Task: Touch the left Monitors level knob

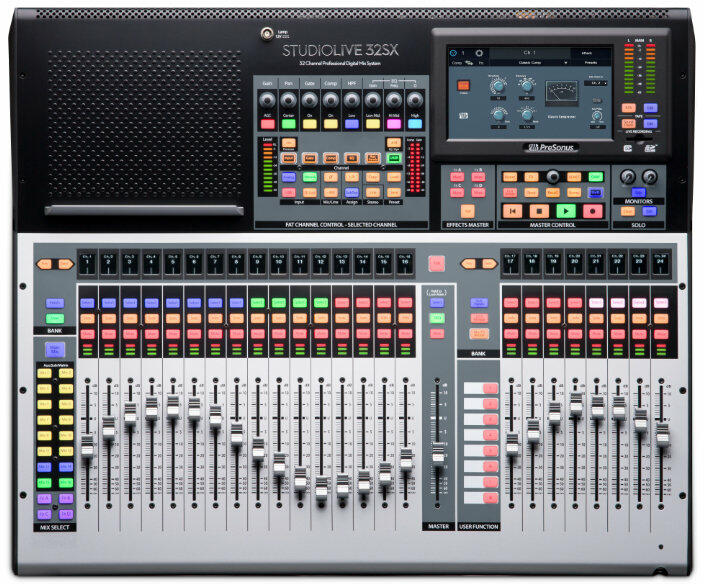Action: click(628, 177)
